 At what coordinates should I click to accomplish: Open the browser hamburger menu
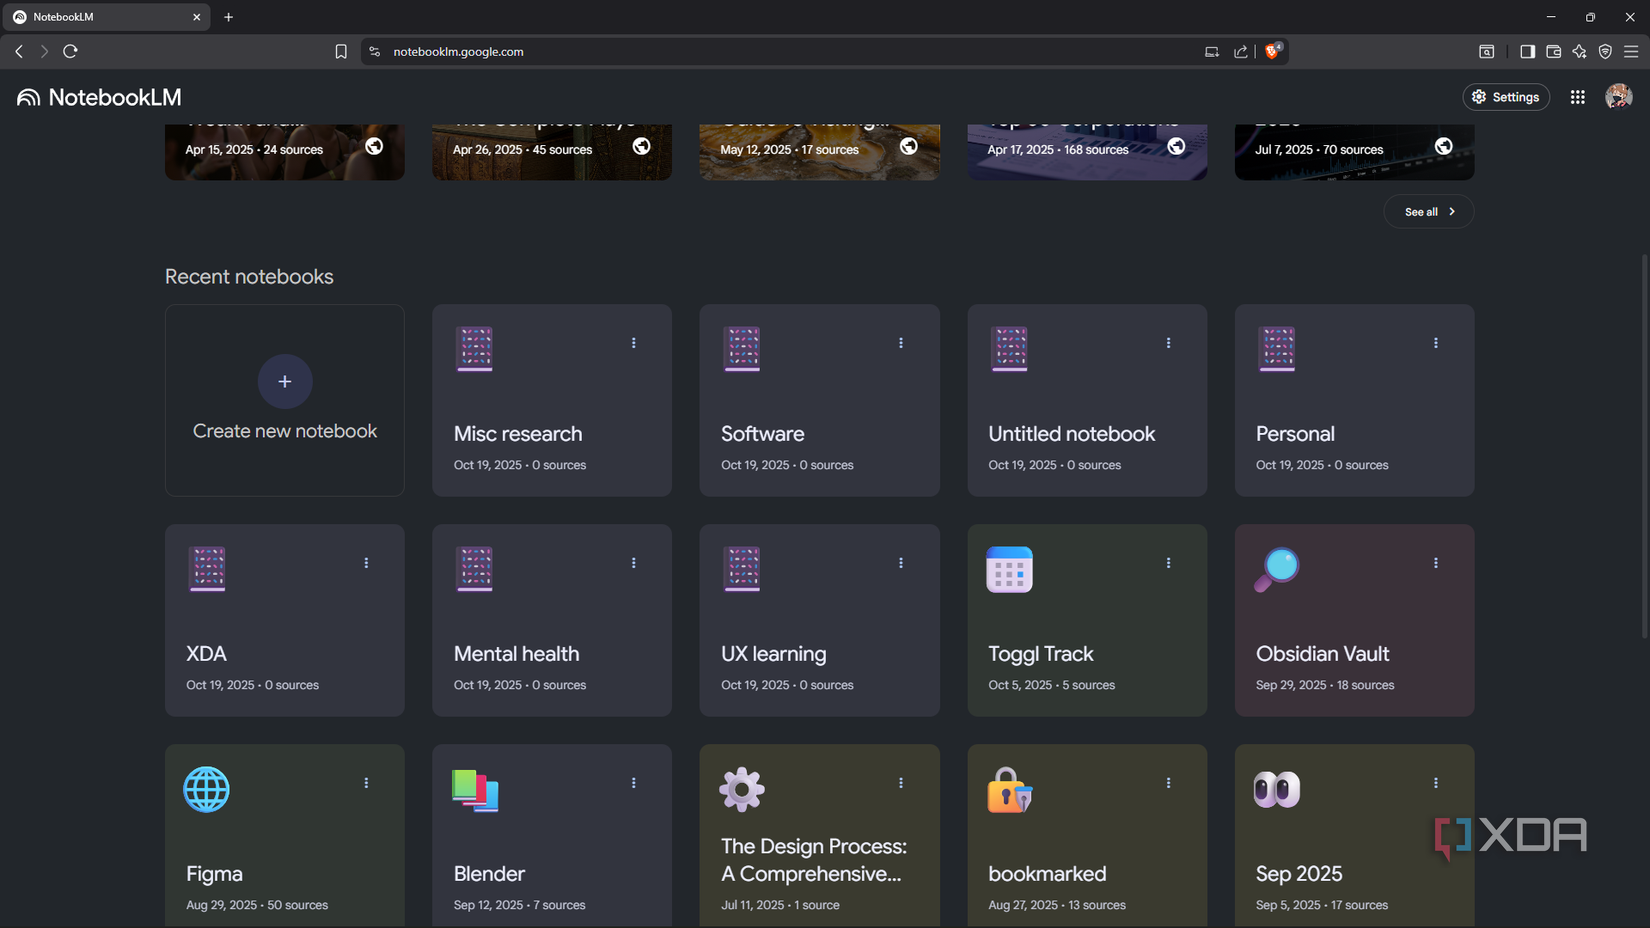click(1631, 52)
